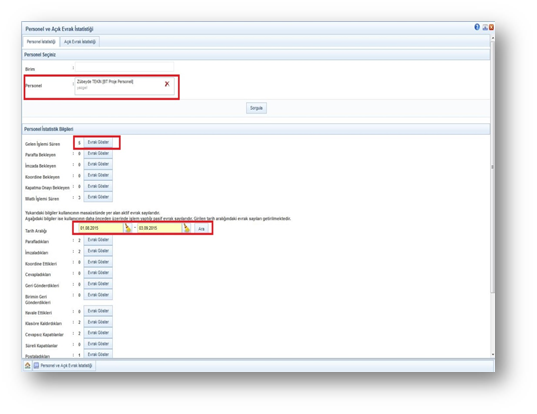Click the minimize window icon beside help
Screen dimensions: 537x414
(485, 27)
